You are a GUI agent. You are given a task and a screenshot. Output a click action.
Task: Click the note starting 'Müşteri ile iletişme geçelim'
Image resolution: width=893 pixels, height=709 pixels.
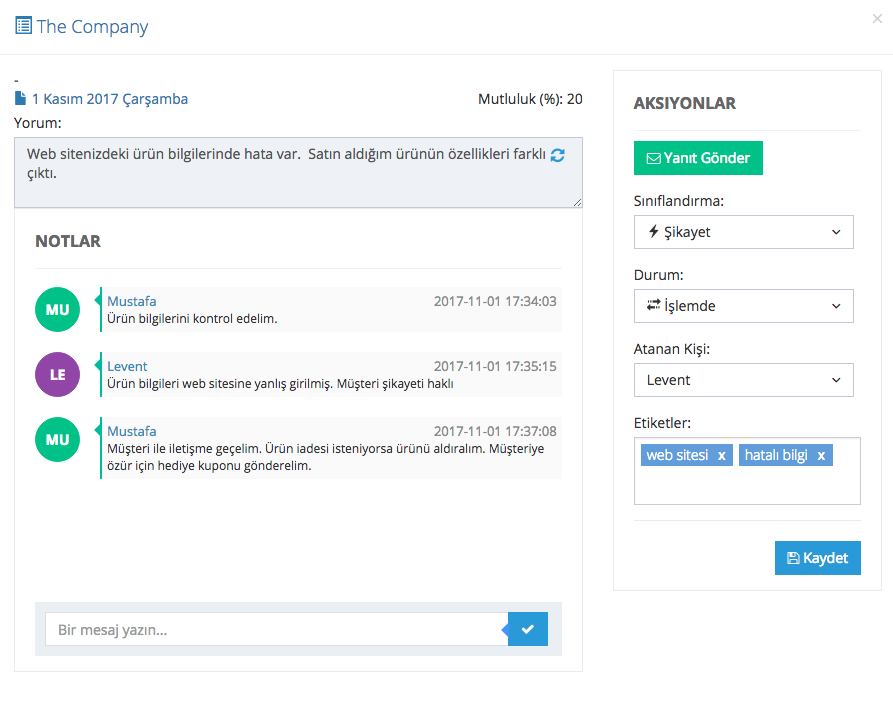(x=325, y=457)
